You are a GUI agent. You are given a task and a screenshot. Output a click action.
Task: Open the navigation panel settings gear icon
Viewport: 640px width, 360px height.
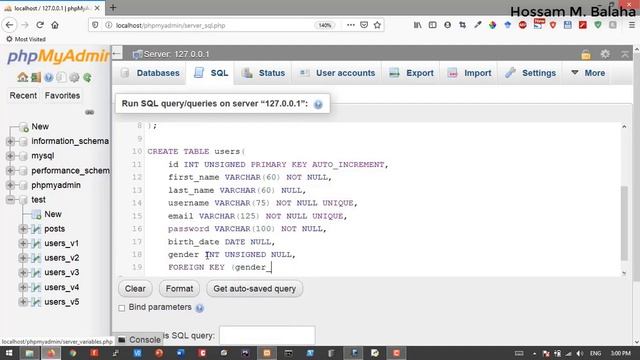click(x=74, y=77)
